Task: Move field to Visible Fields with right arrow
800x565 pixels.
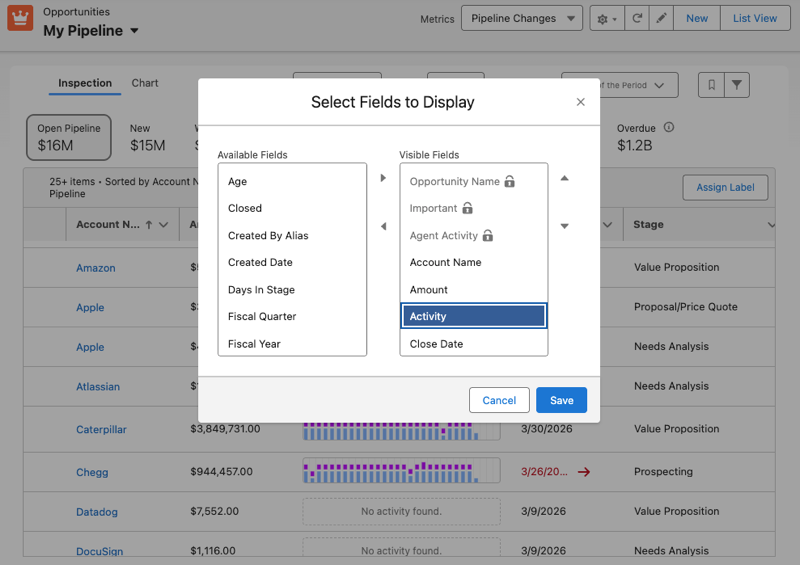Action: (383, 178)
